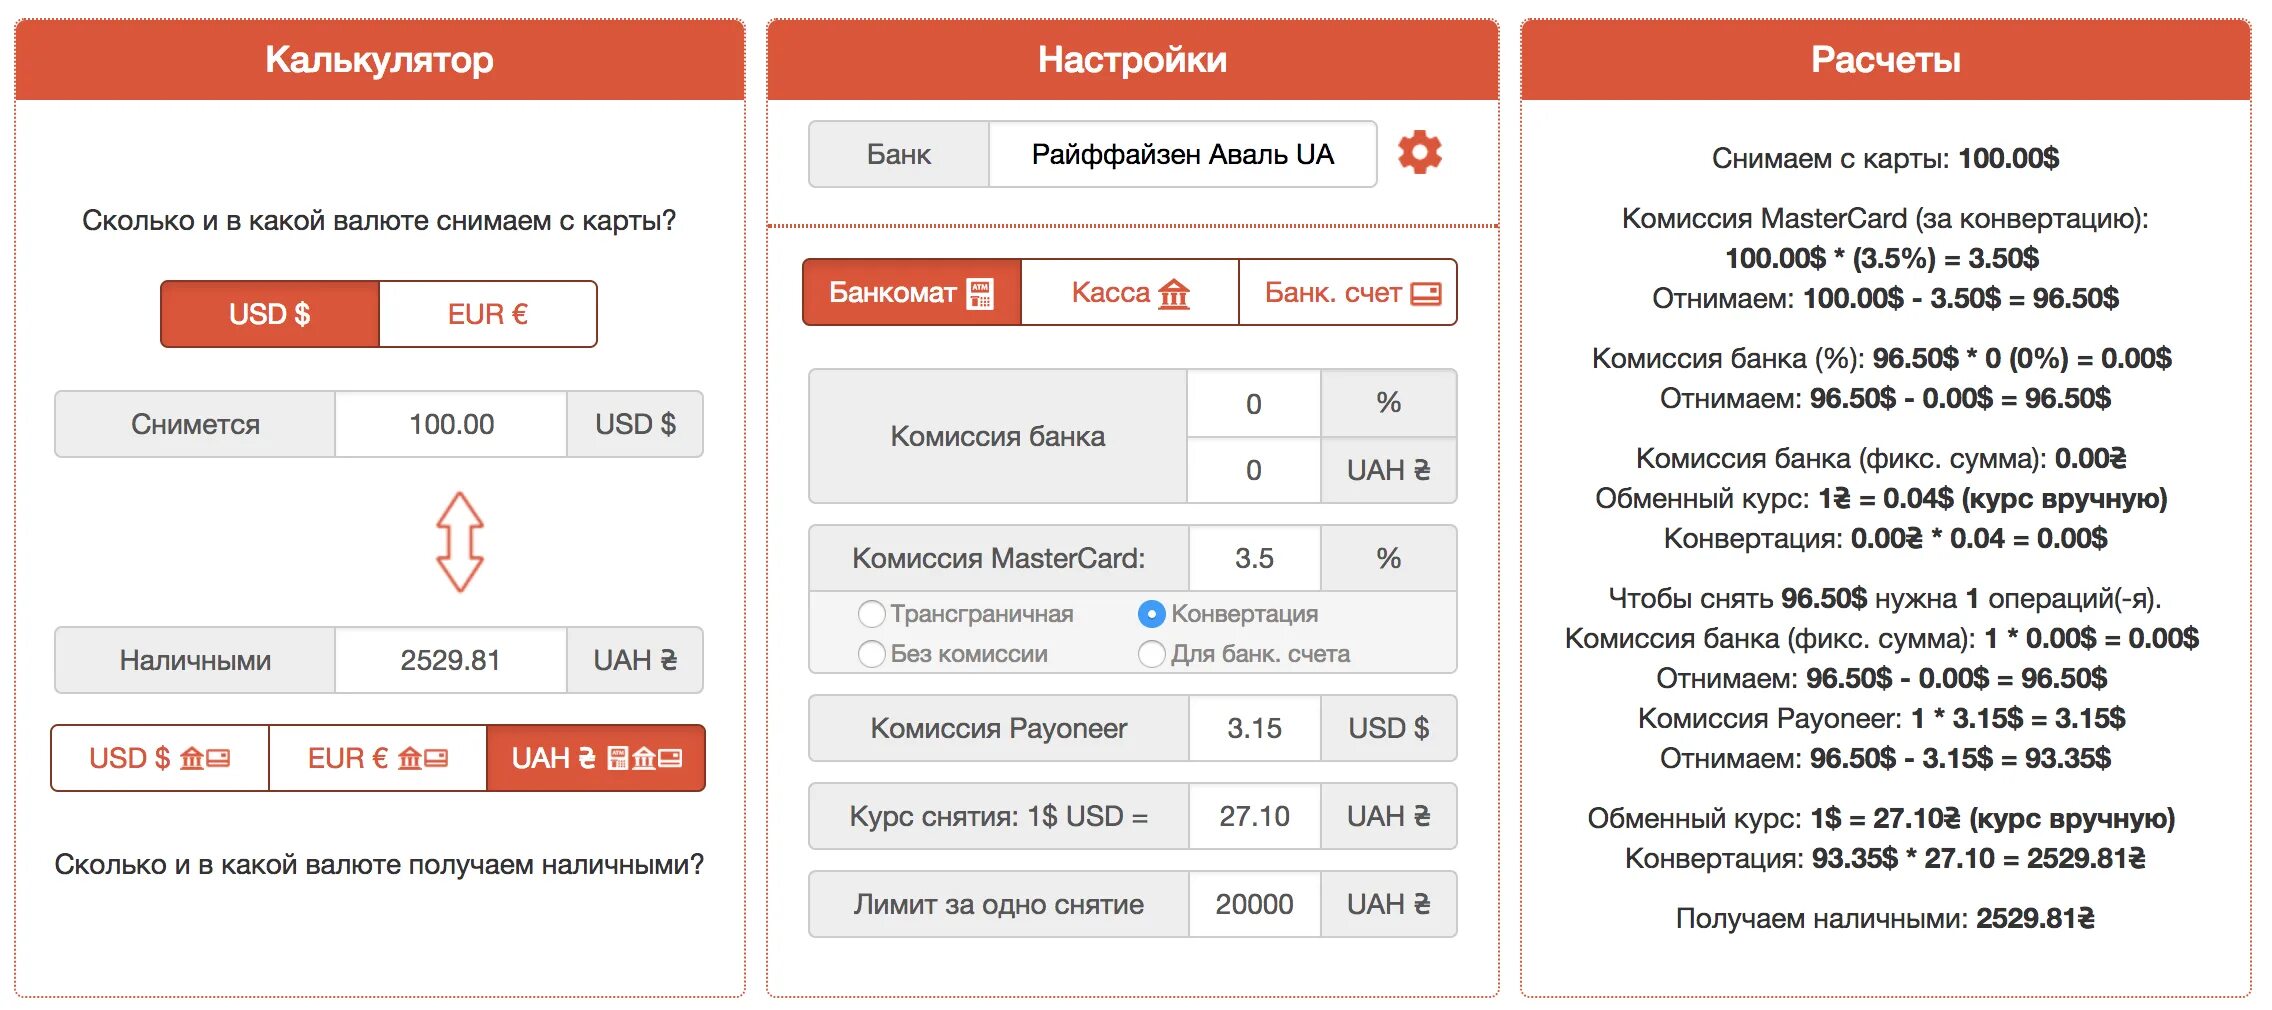The image size is (2272, 1010).
Task: Click the Снимется amount input field
Action: (x=451, y=424)
